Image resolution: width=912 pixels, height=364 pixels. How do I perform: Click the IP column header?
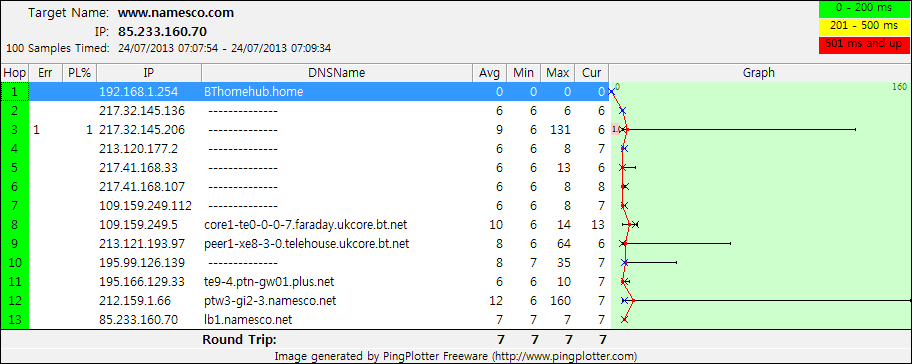coord(149,73)
